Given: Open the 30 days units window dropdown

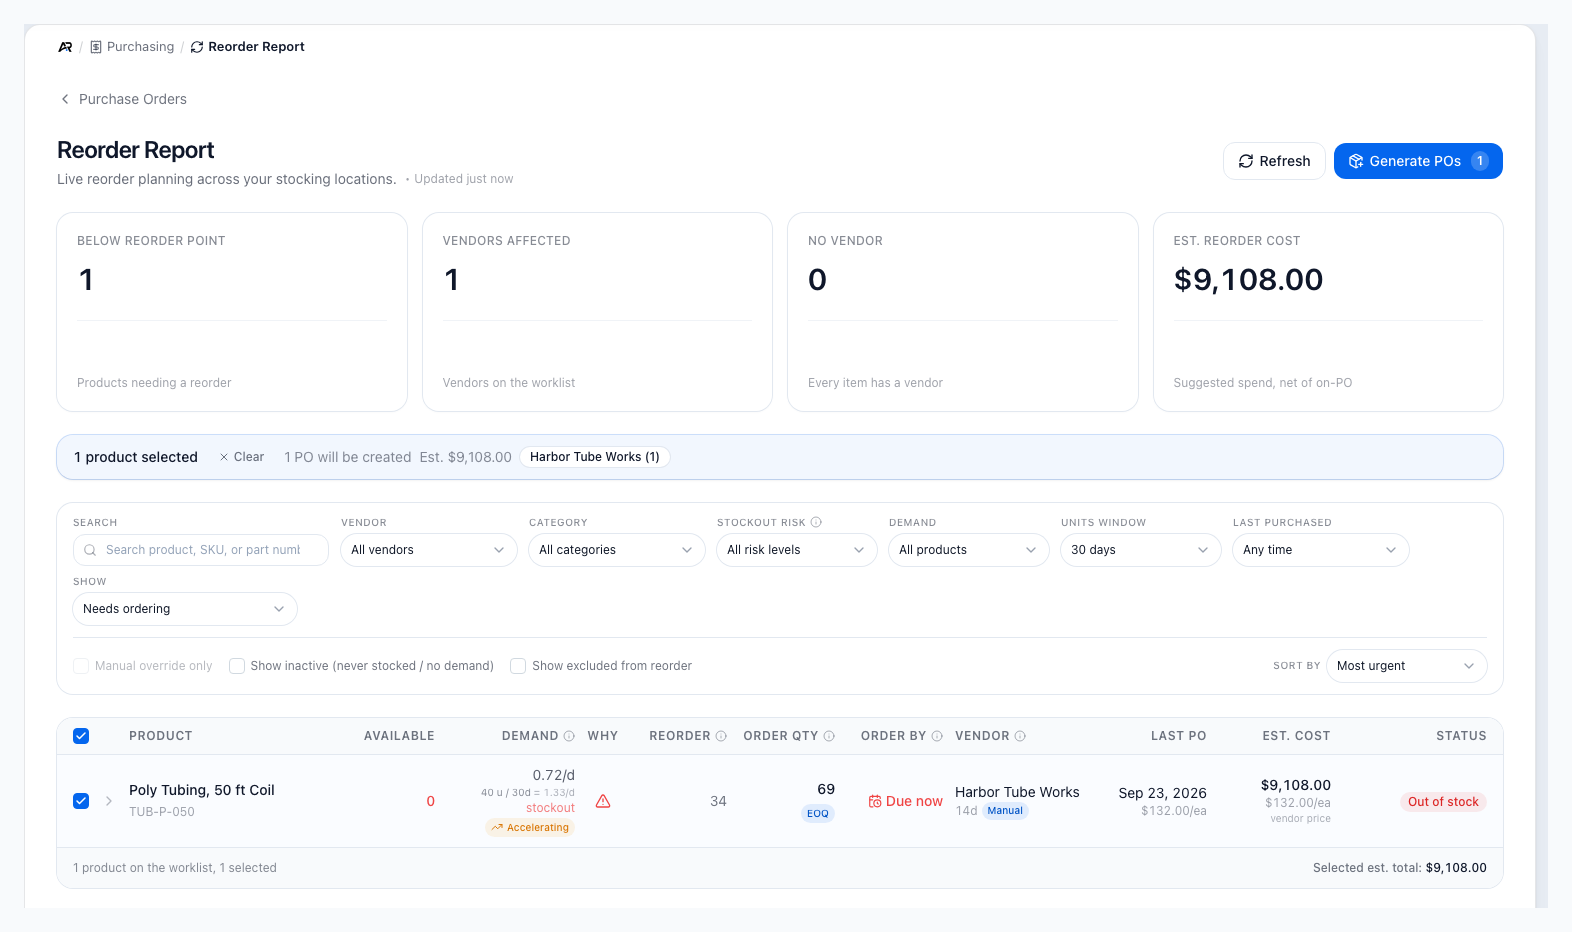Looking at the screenshot, I should click(1141, 550).
